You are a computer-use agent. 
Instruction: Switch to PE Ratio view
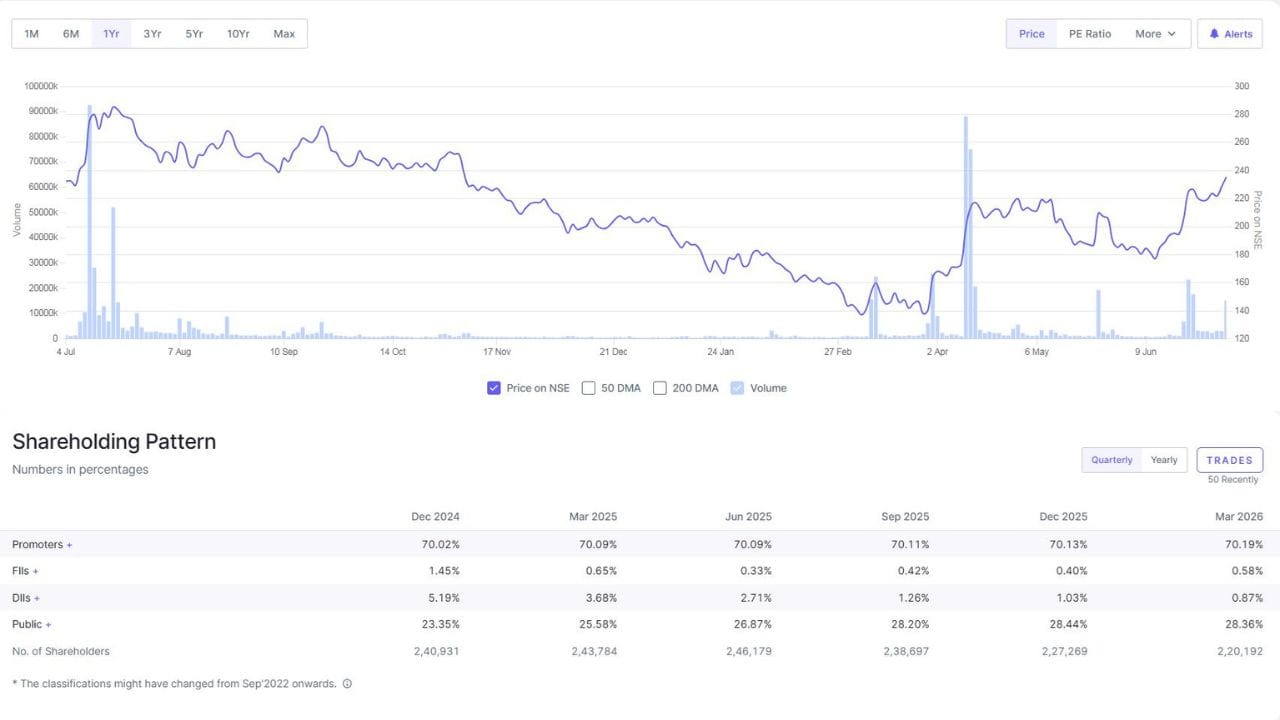[x=1090, y=34]
